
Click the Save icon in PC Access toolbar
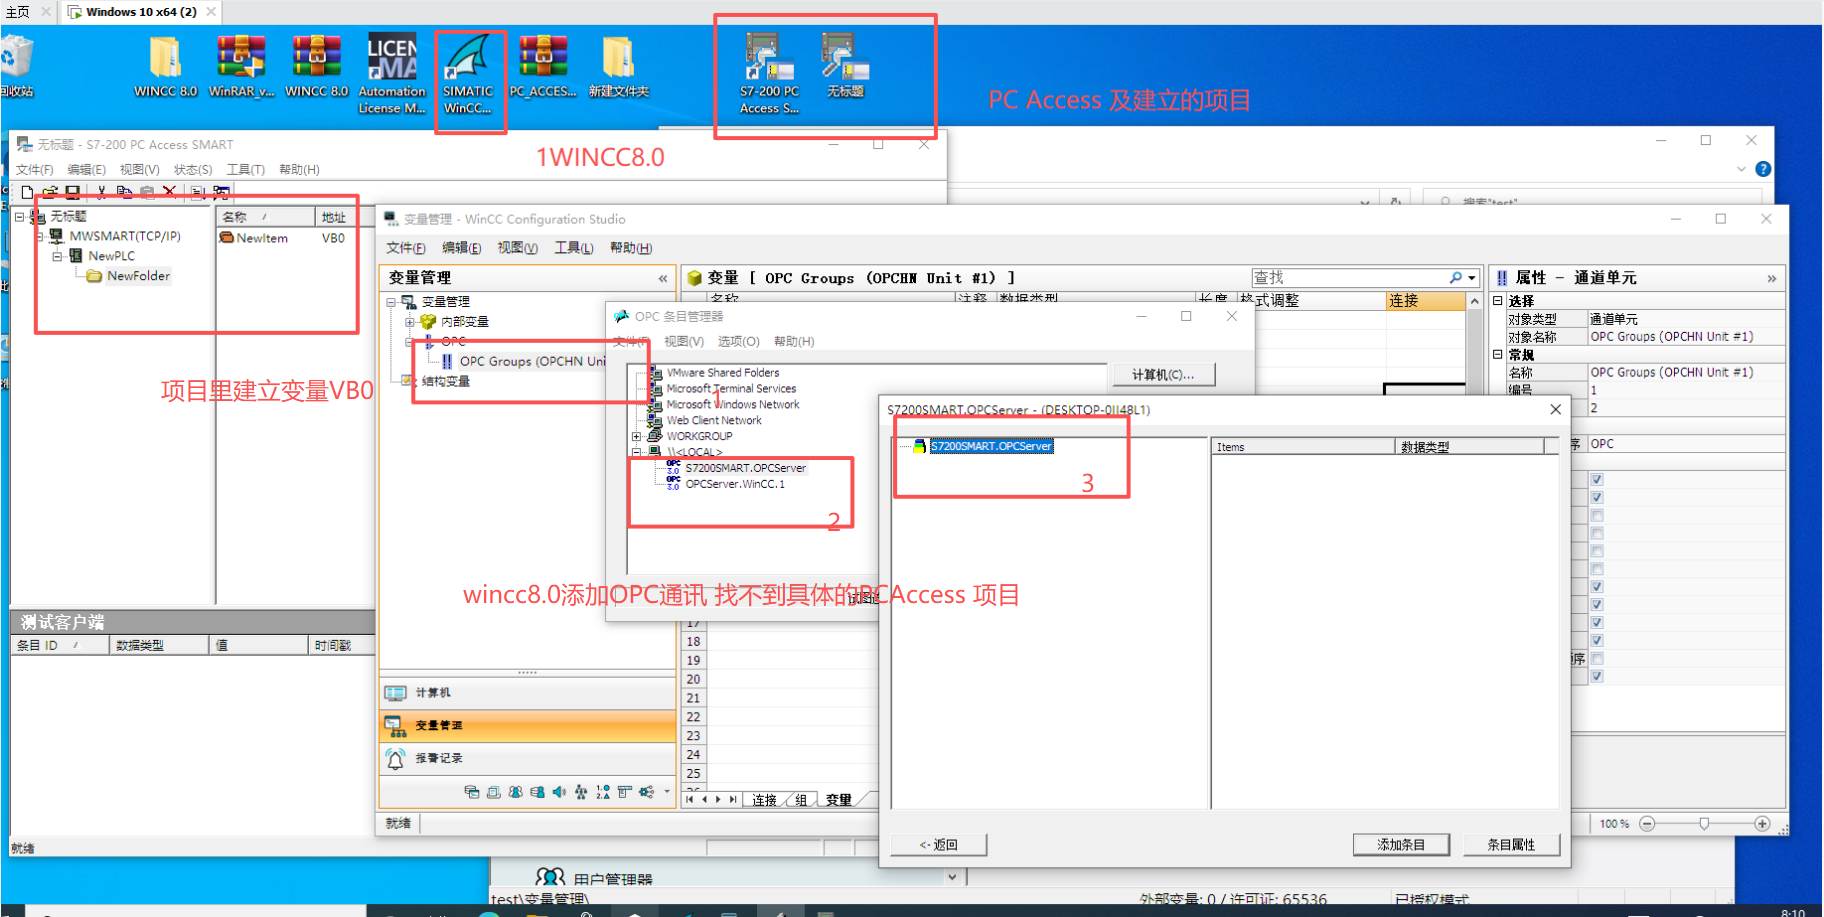72,192
